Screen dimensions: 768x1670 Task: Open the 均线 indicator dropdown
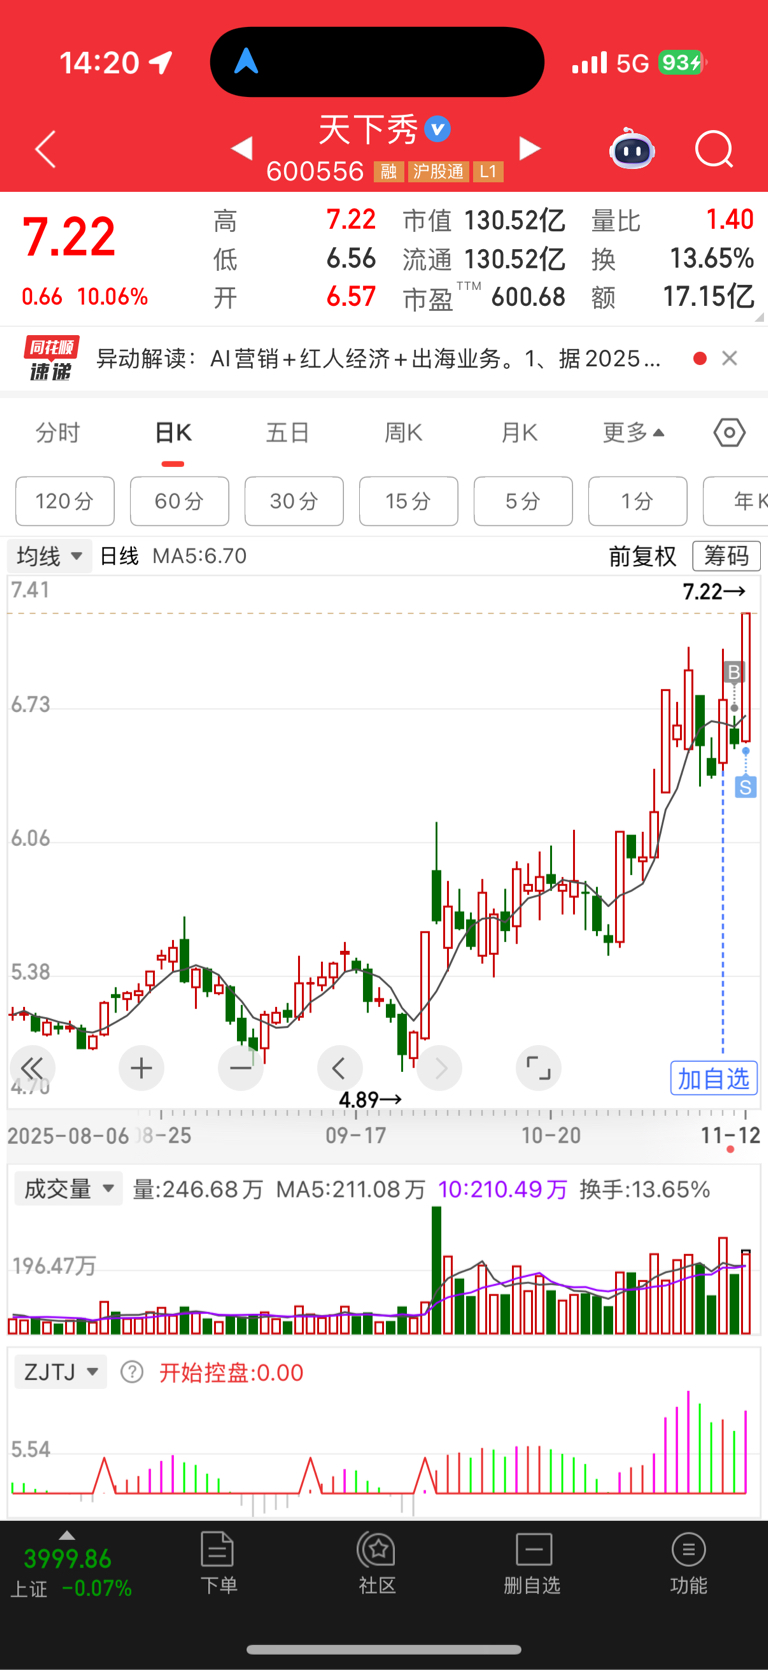(50, 556)
